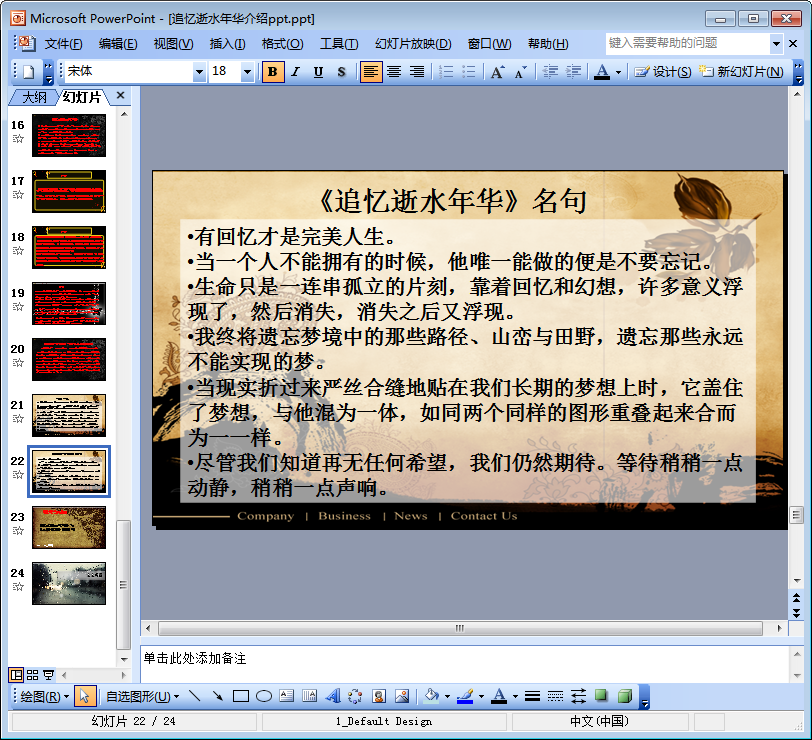Select the Arrow drawing tool
This screenshot has width=812, height=740.
pos(218,696)
